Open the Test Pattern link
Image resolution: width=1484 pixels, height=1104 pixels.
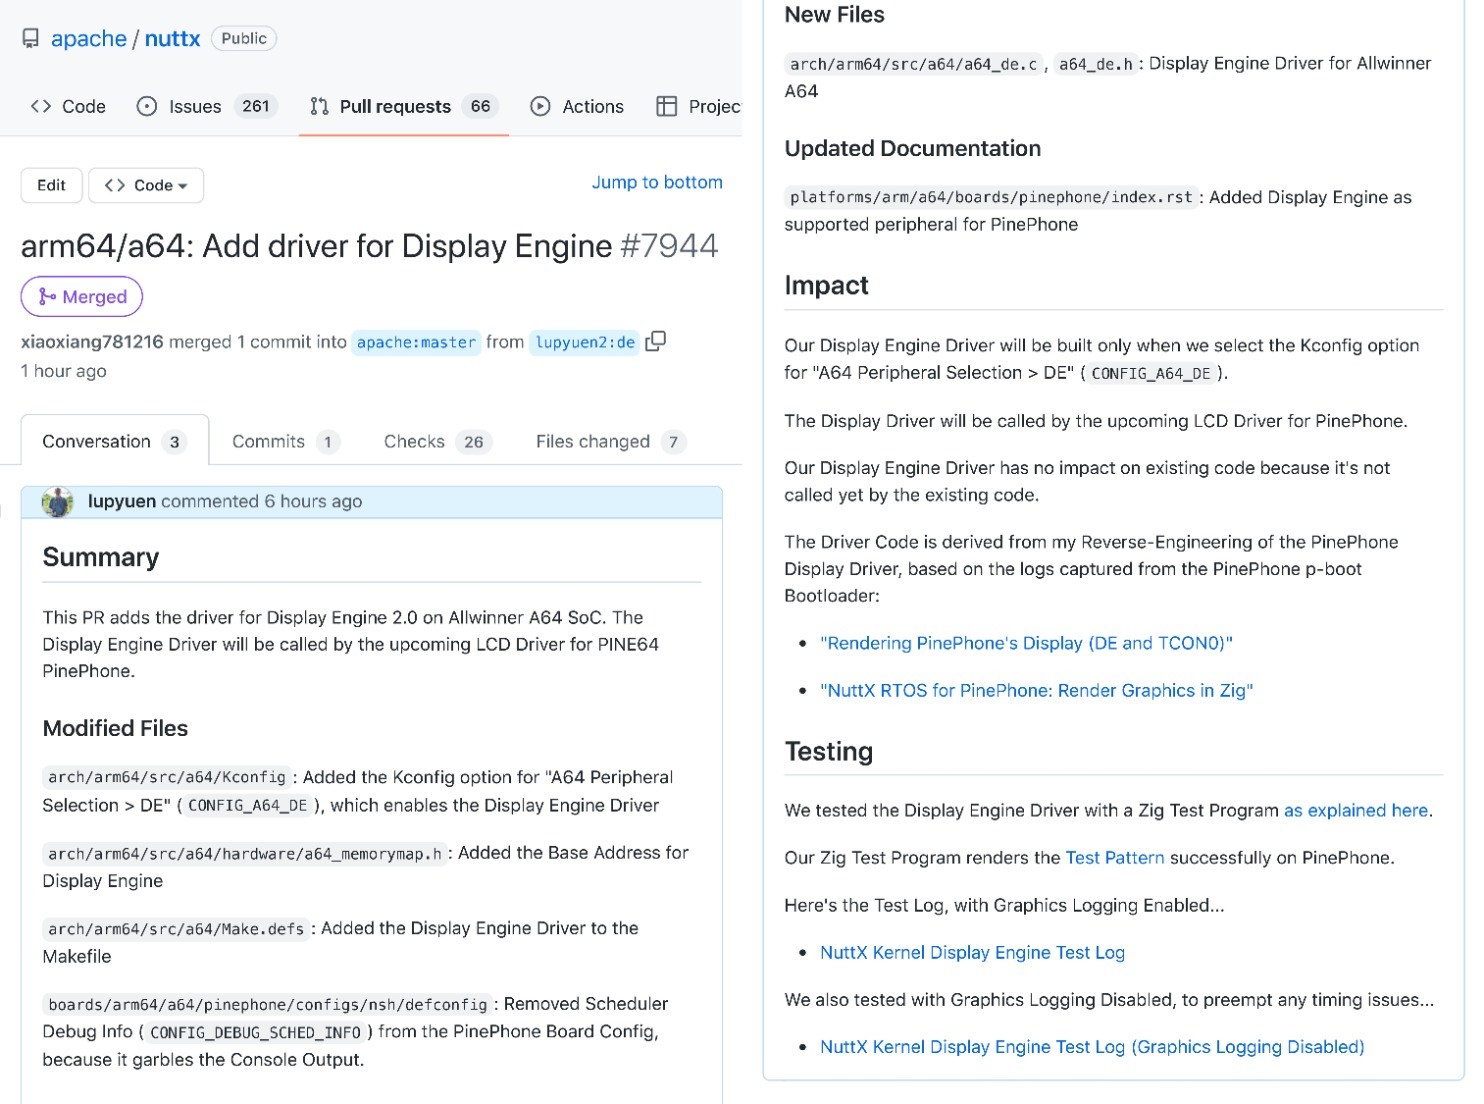pos(1114,858)
